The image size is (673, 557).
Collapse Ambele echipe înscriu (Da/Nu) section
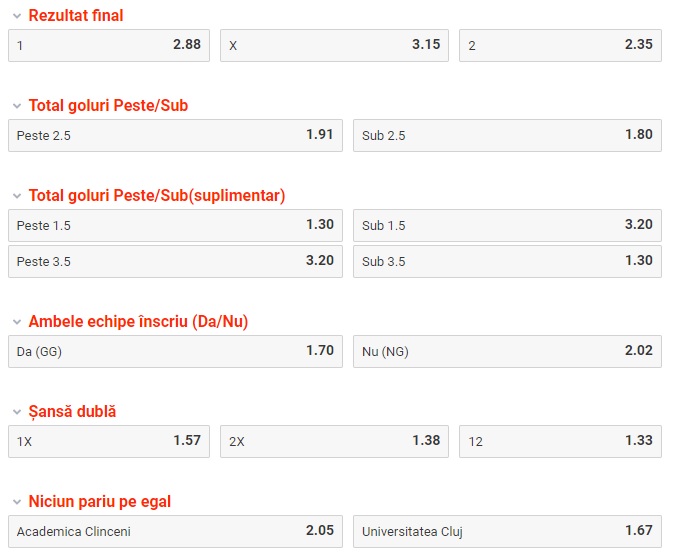coord(17,322)
